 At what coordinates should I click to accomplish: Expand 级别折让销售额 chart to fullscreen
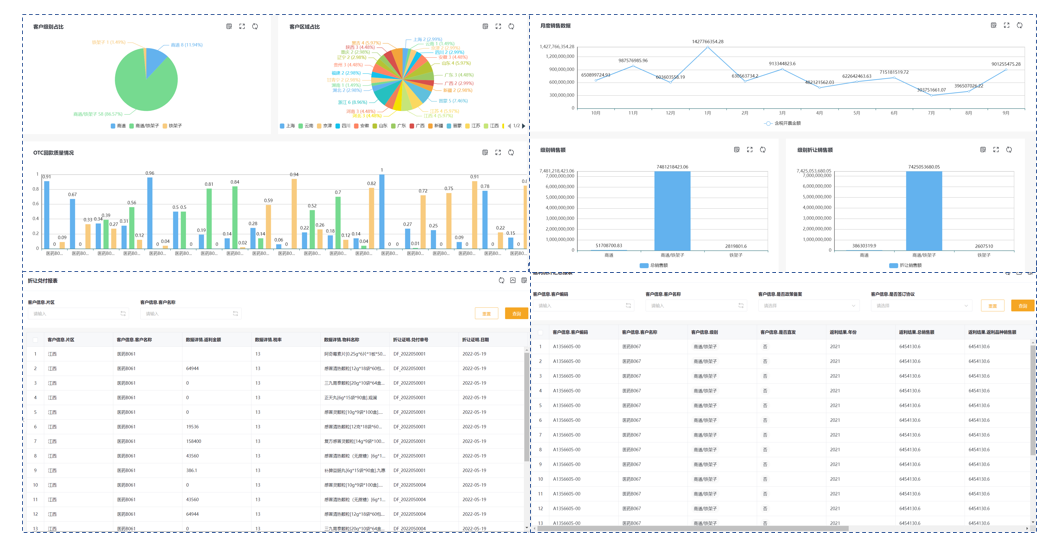click(x=996, y=150)
